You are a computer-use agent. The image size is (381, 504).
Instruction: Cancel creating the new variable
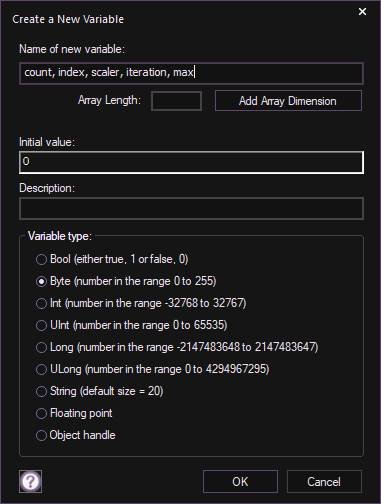(x=324, y=481)
